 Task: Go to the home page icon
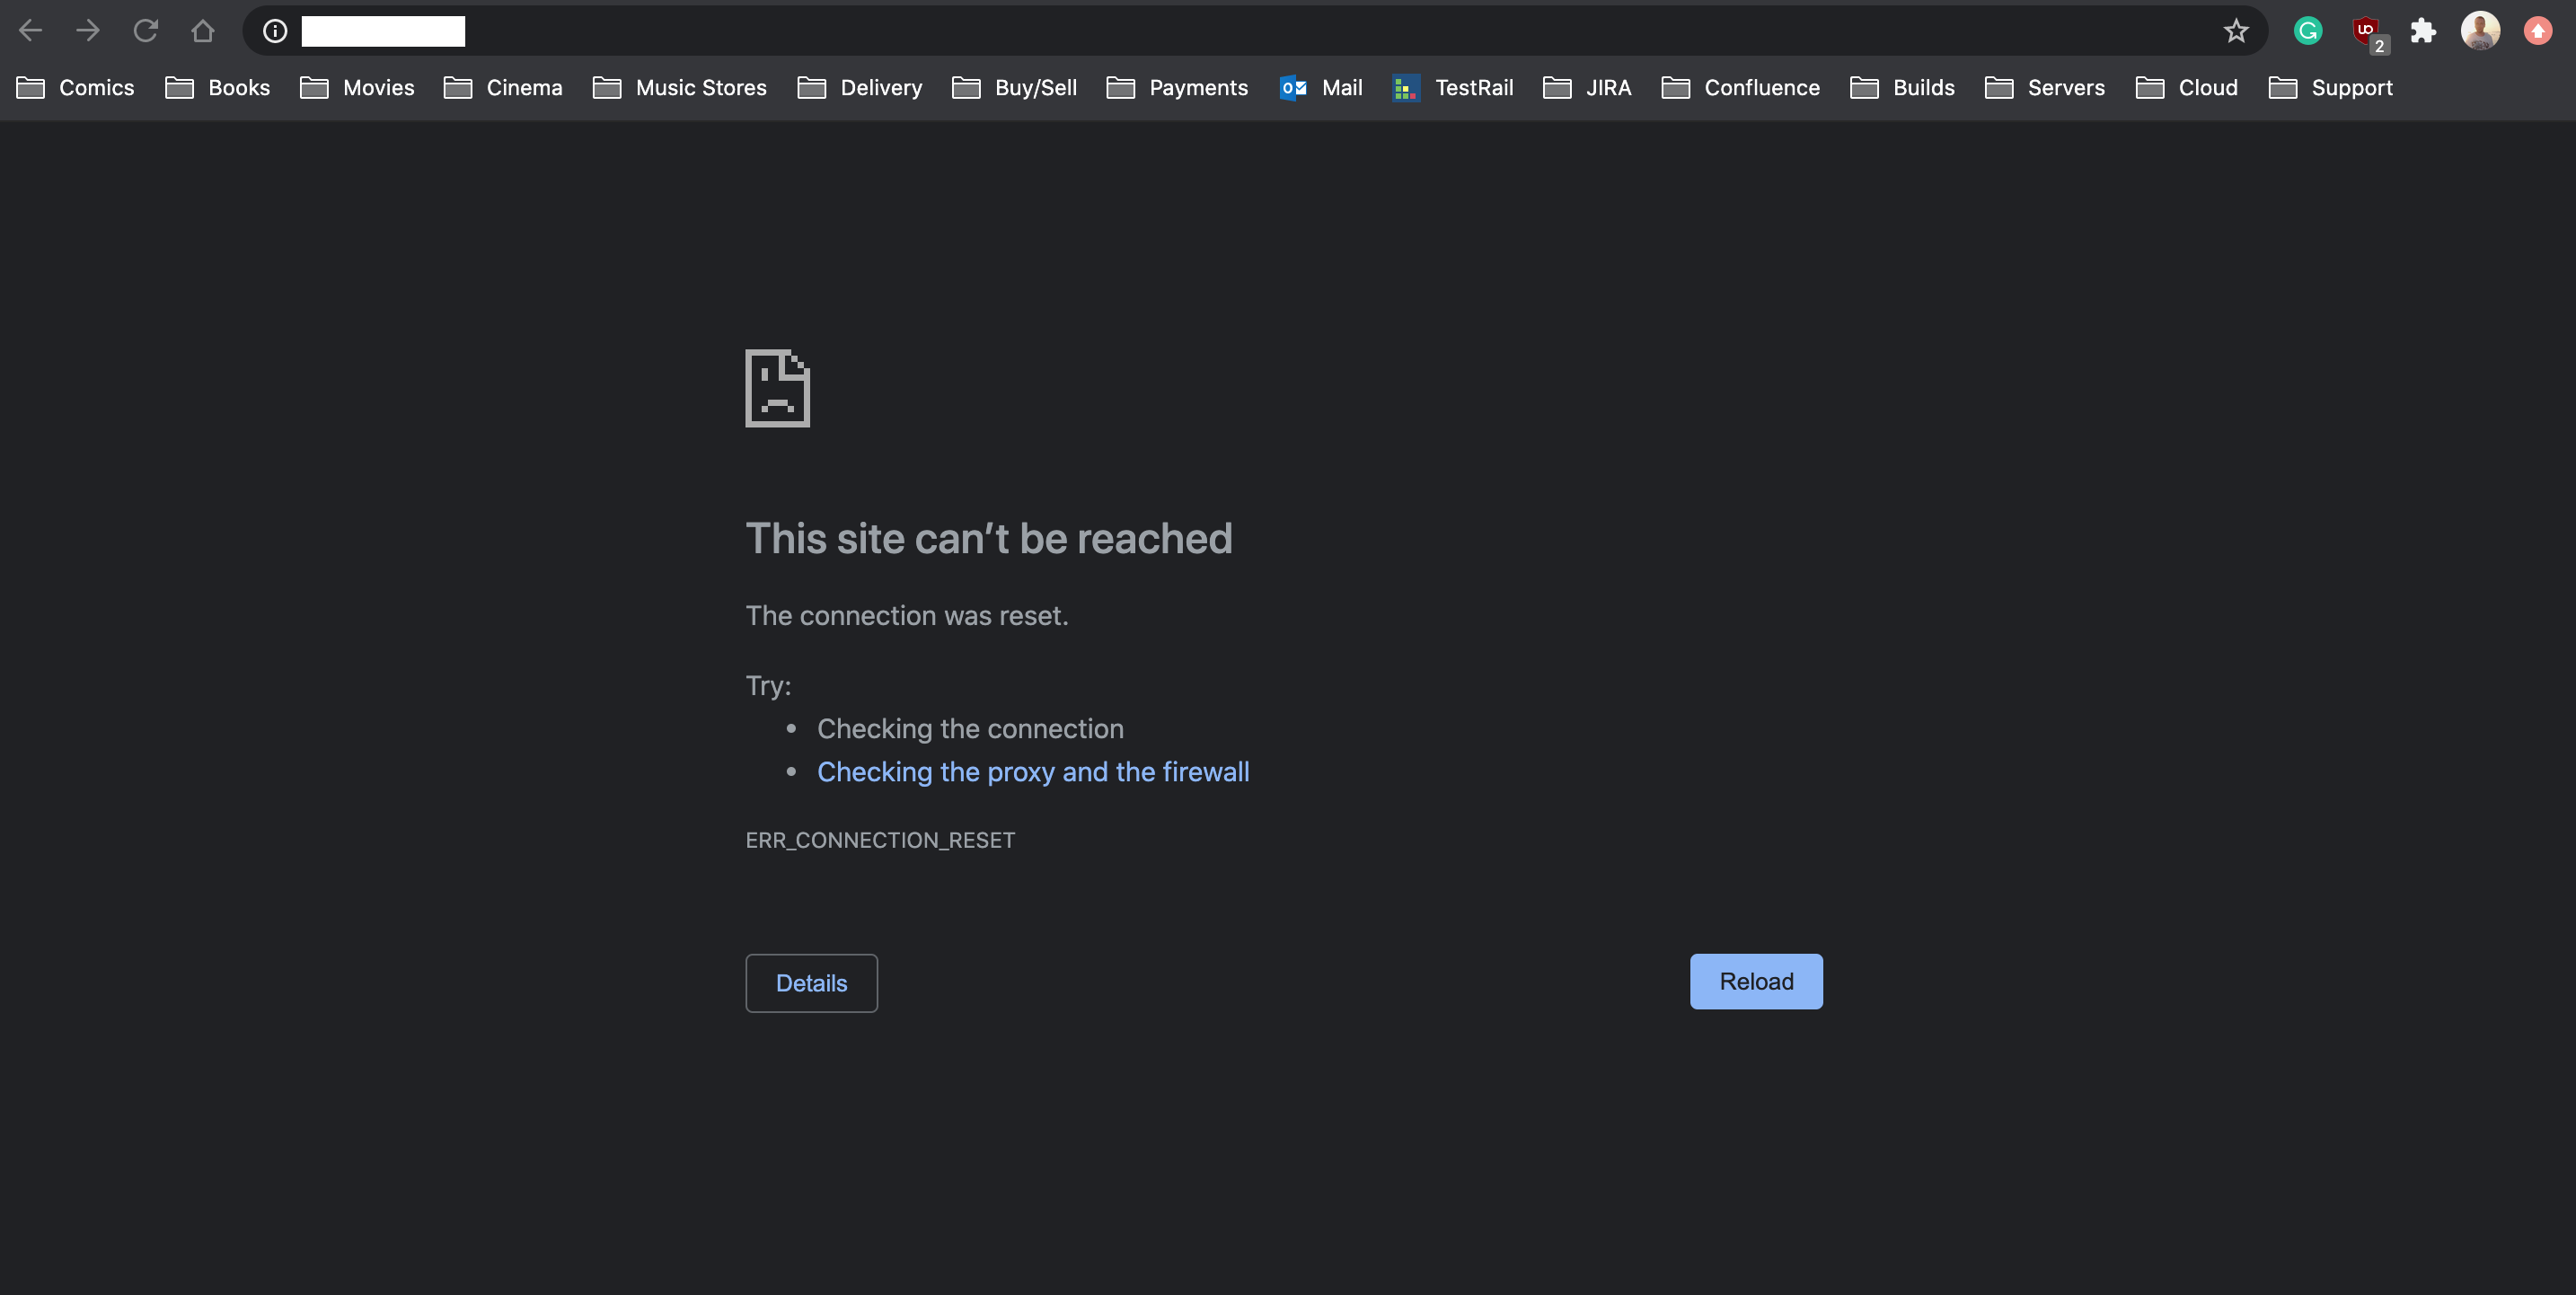[x=203, y=31]
